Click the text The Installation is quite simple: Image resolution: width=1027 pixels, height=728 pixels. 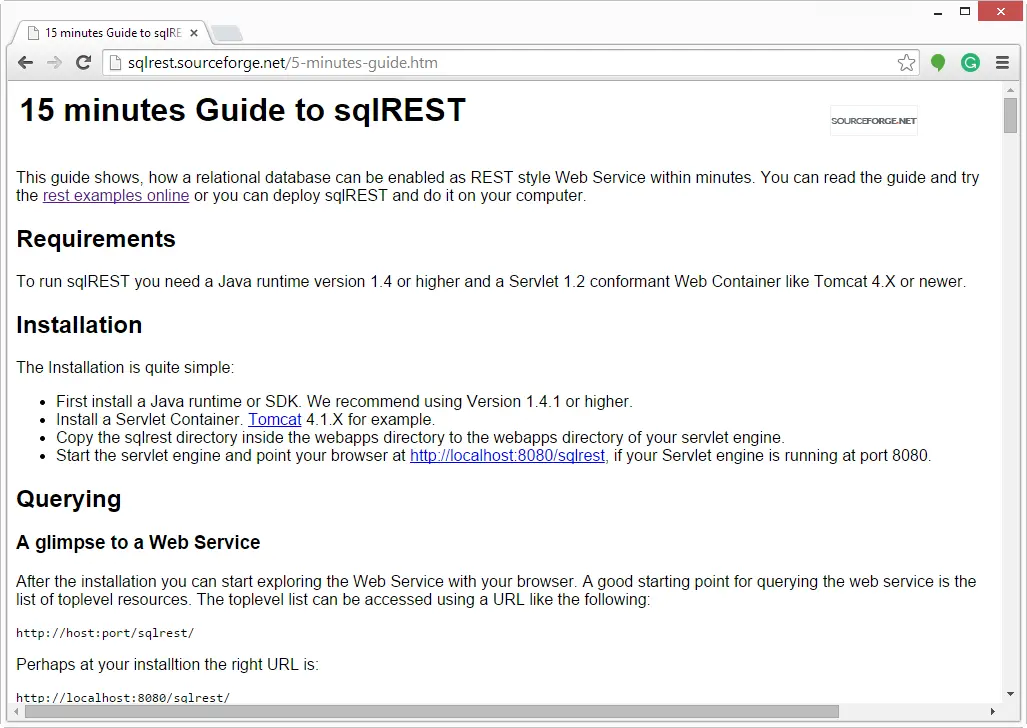[x=125, y=368]
